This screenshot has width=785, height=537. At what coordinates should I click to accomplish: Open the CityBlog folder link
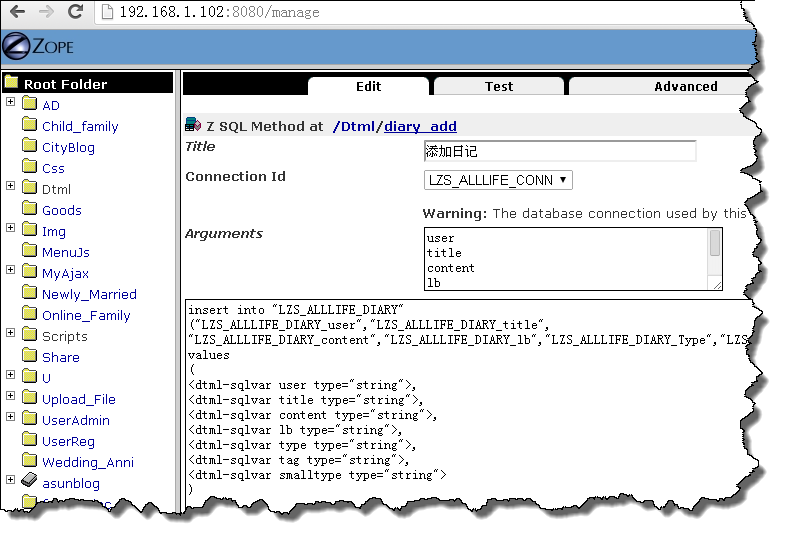tap(69, 148)
